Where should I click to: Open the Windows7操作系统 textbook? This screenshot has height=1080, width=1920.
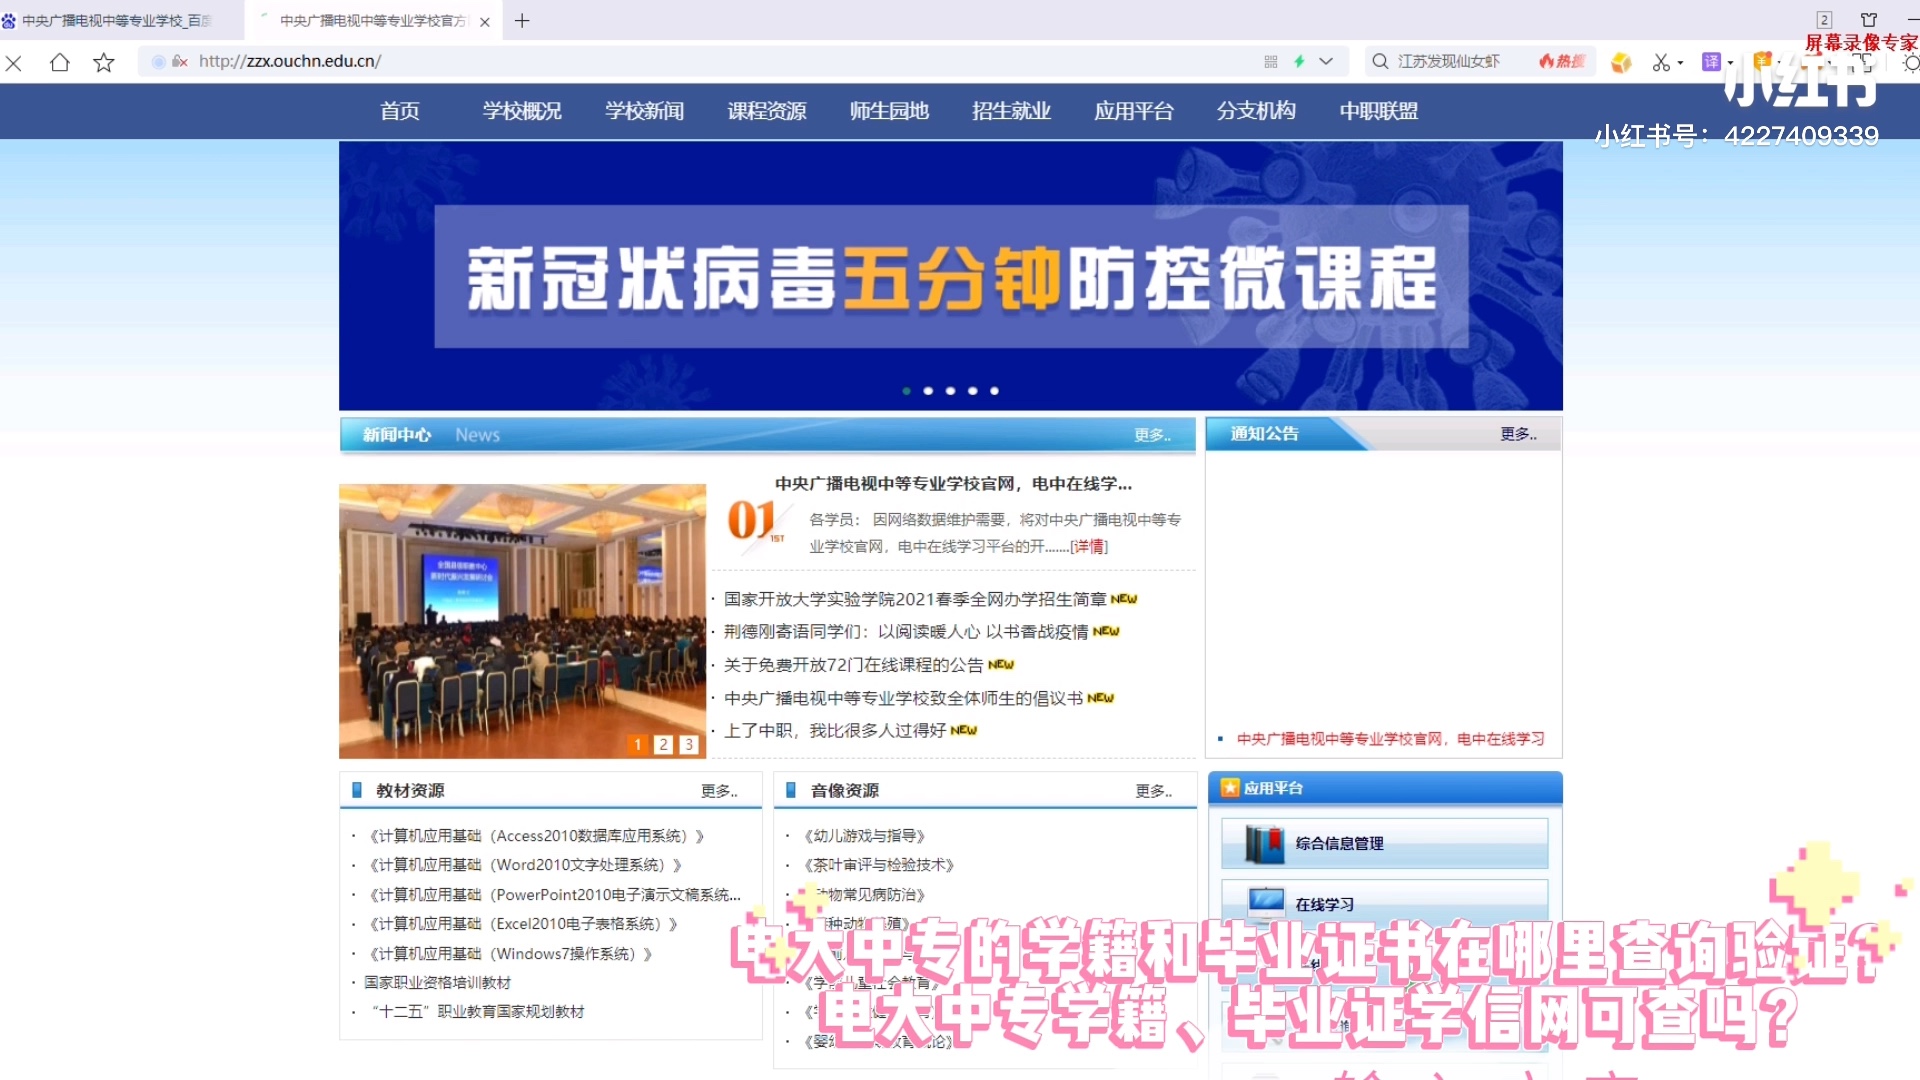510,954
